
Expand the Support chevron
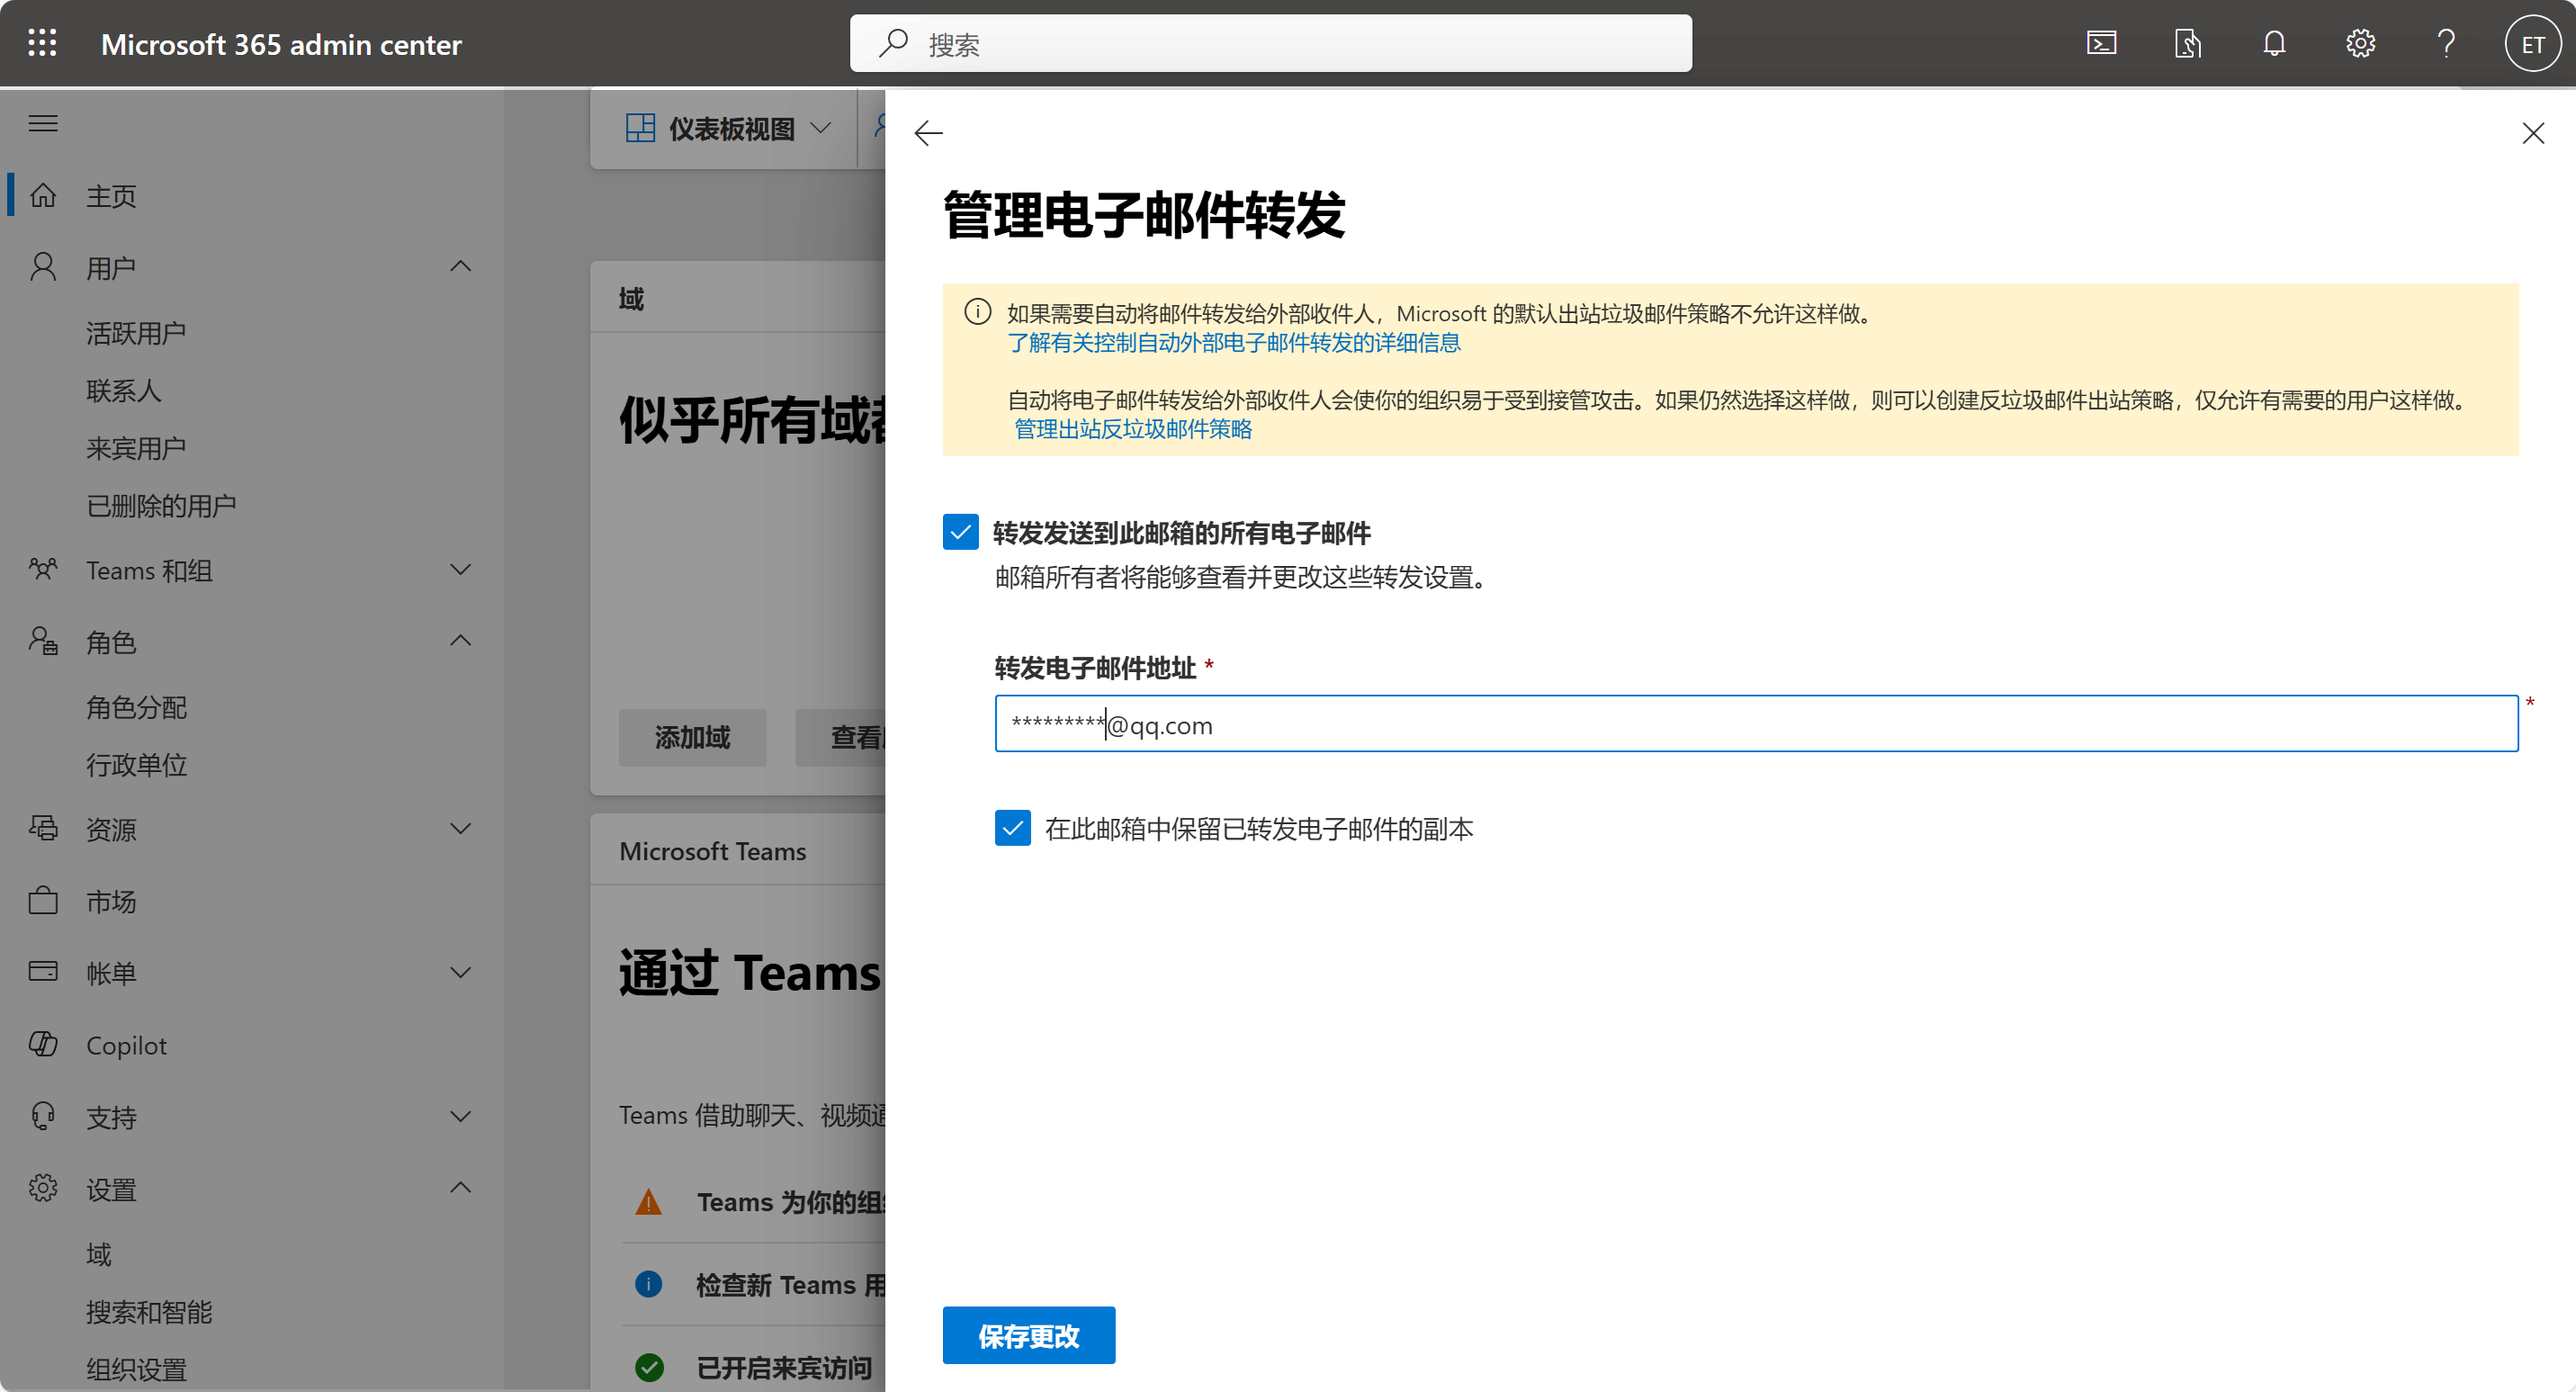click(460, 1116)
